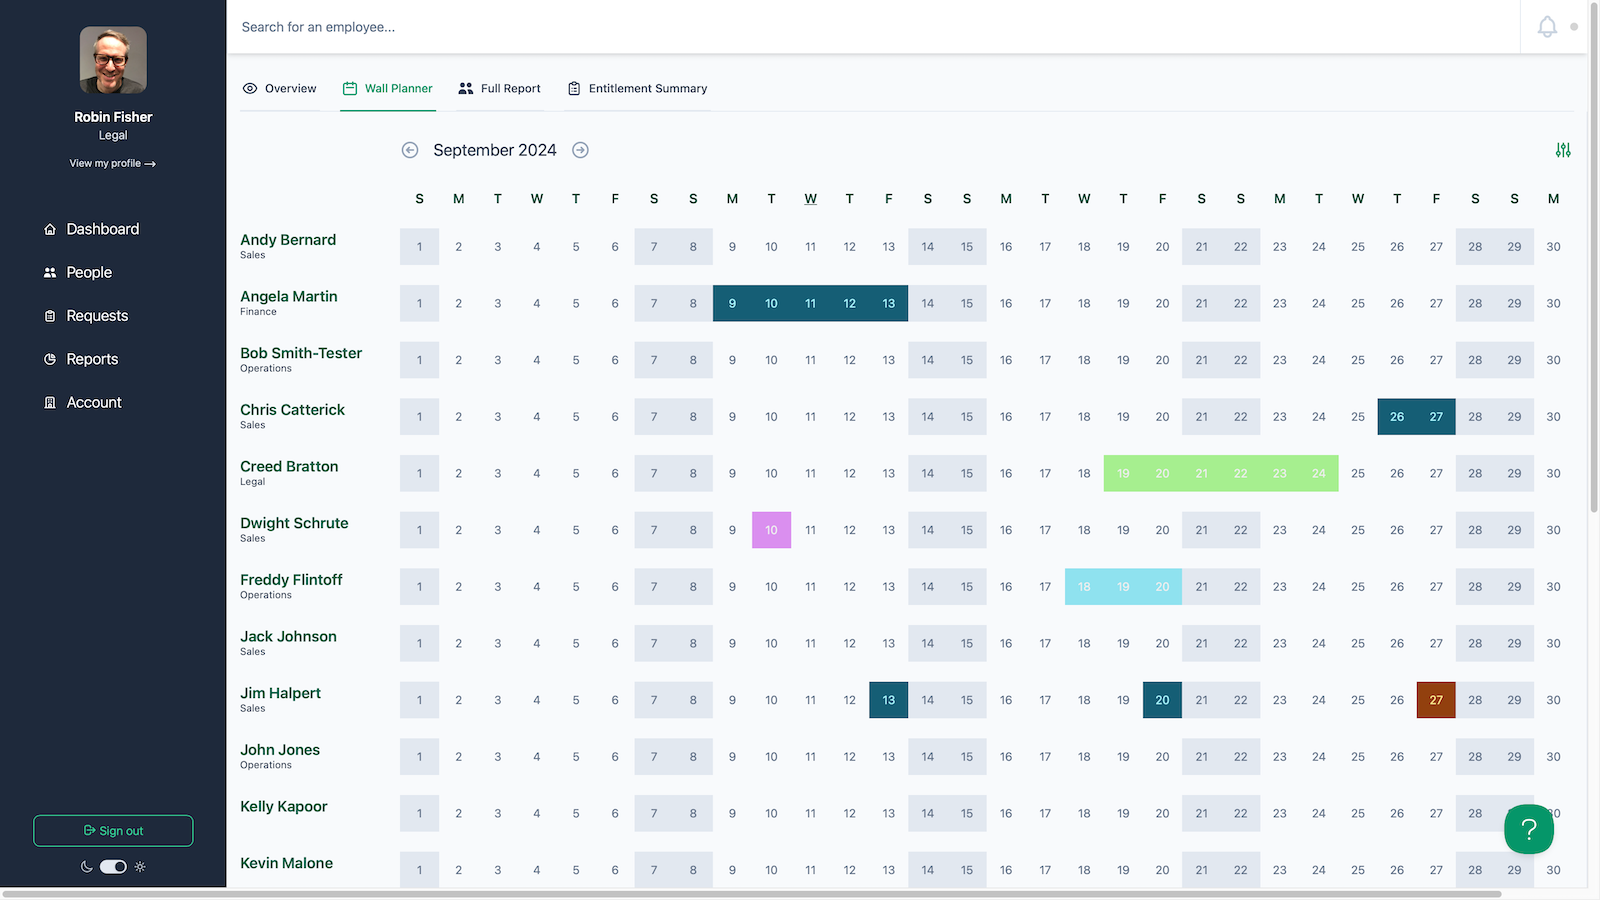This screenshot has height=900, width=1600.
Task: Select Jim Halpert's leave on day 13
Action: (x=889, y=700)
